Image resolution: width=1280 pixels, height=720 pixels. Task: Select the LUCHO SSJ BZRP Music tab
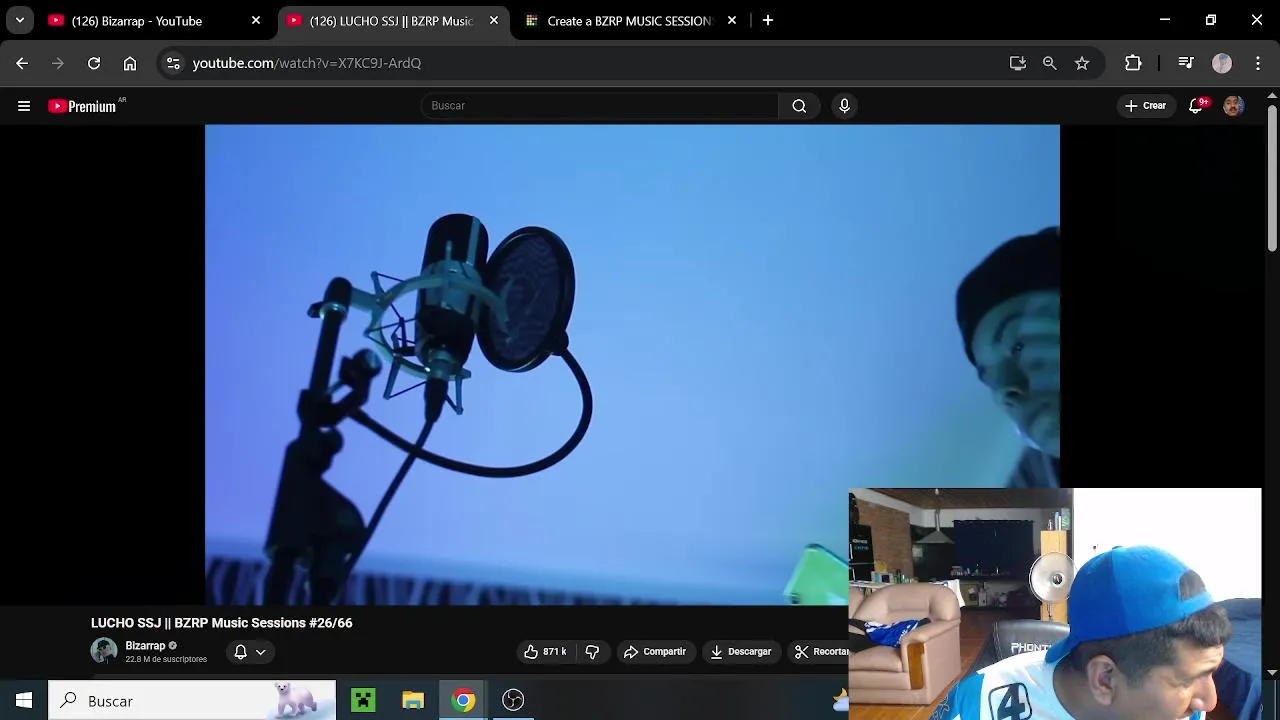point(391,21)
